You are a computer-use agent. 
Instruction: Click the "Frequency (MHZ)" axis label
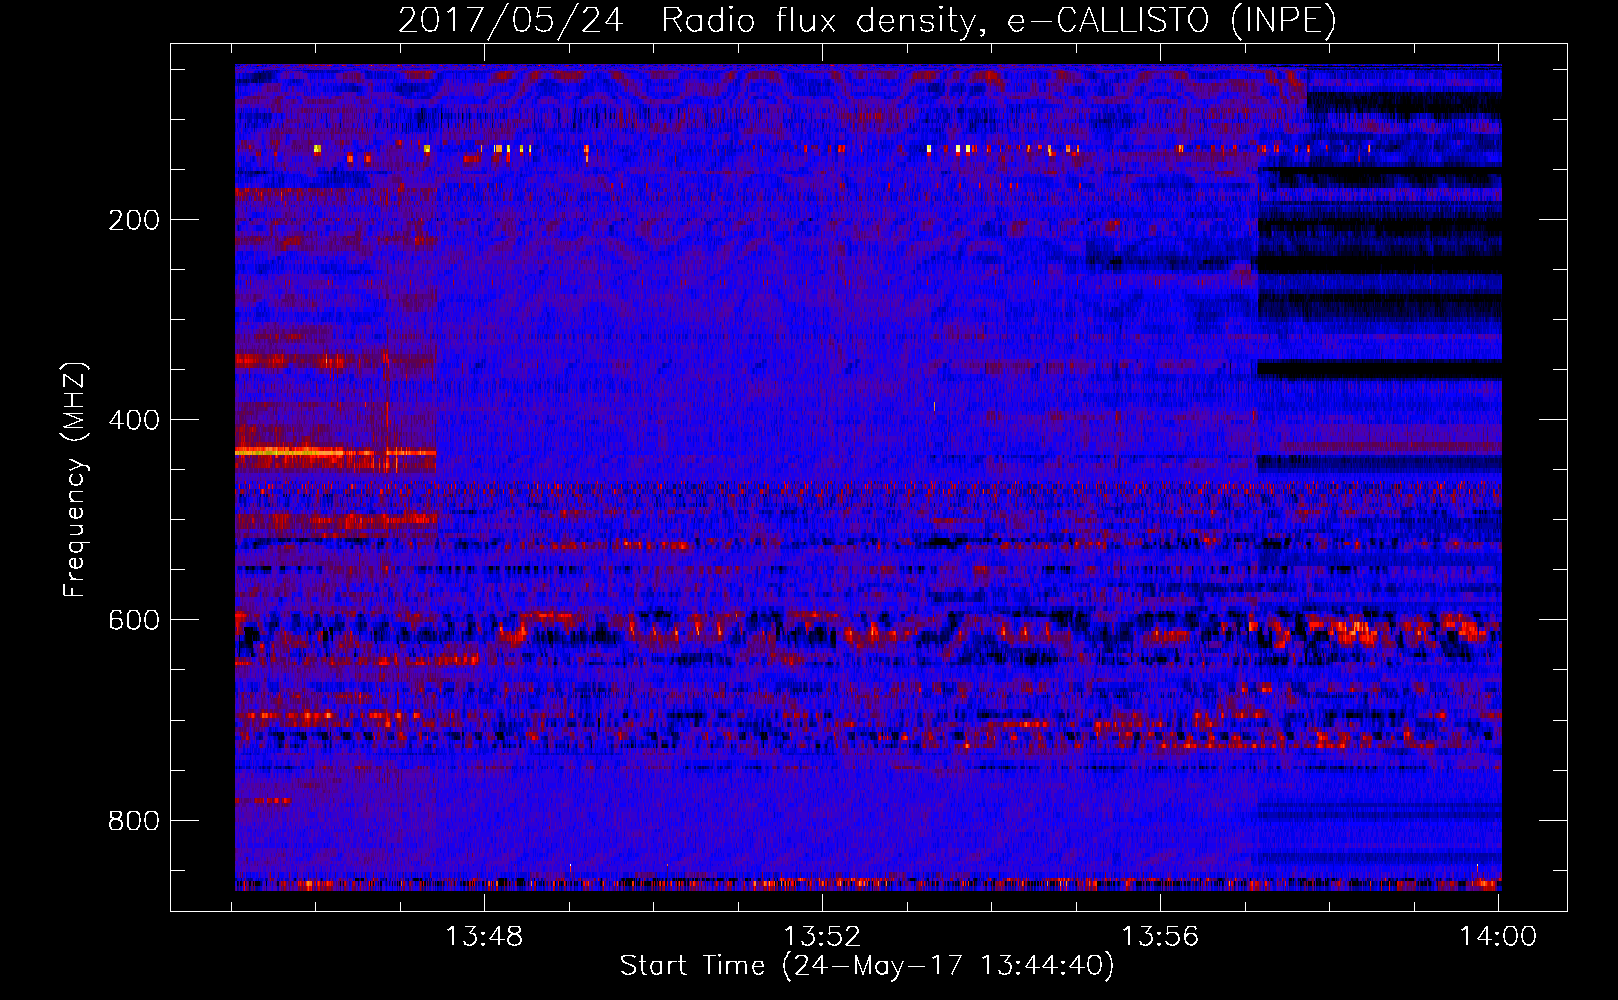(x=75, y=479)
